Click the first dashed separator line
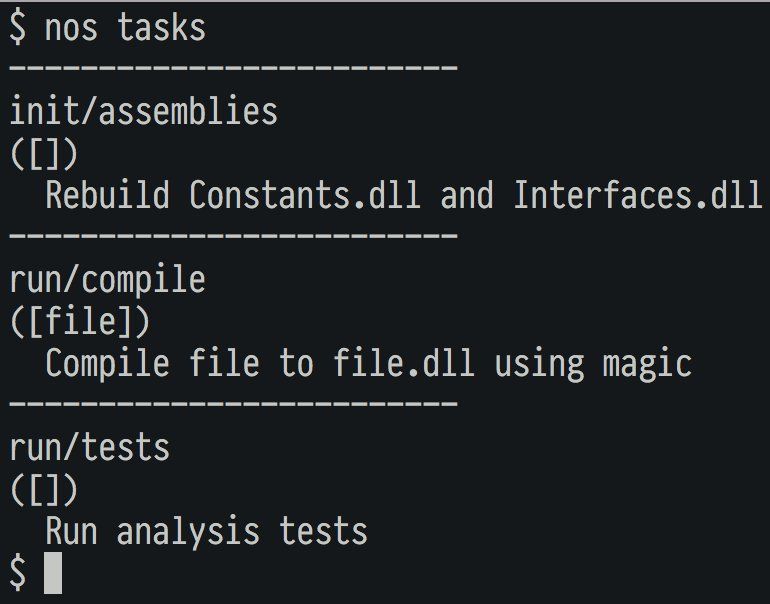The image size is (770, 604). tap(233, 69)
